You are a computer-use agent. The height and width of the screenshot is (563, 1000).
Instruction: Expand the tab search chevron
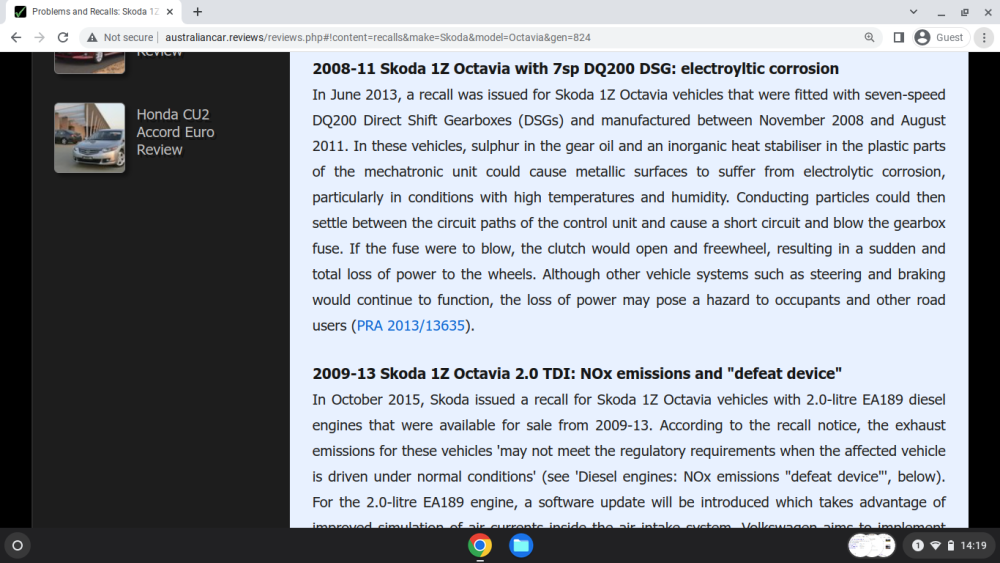(913, 11)
